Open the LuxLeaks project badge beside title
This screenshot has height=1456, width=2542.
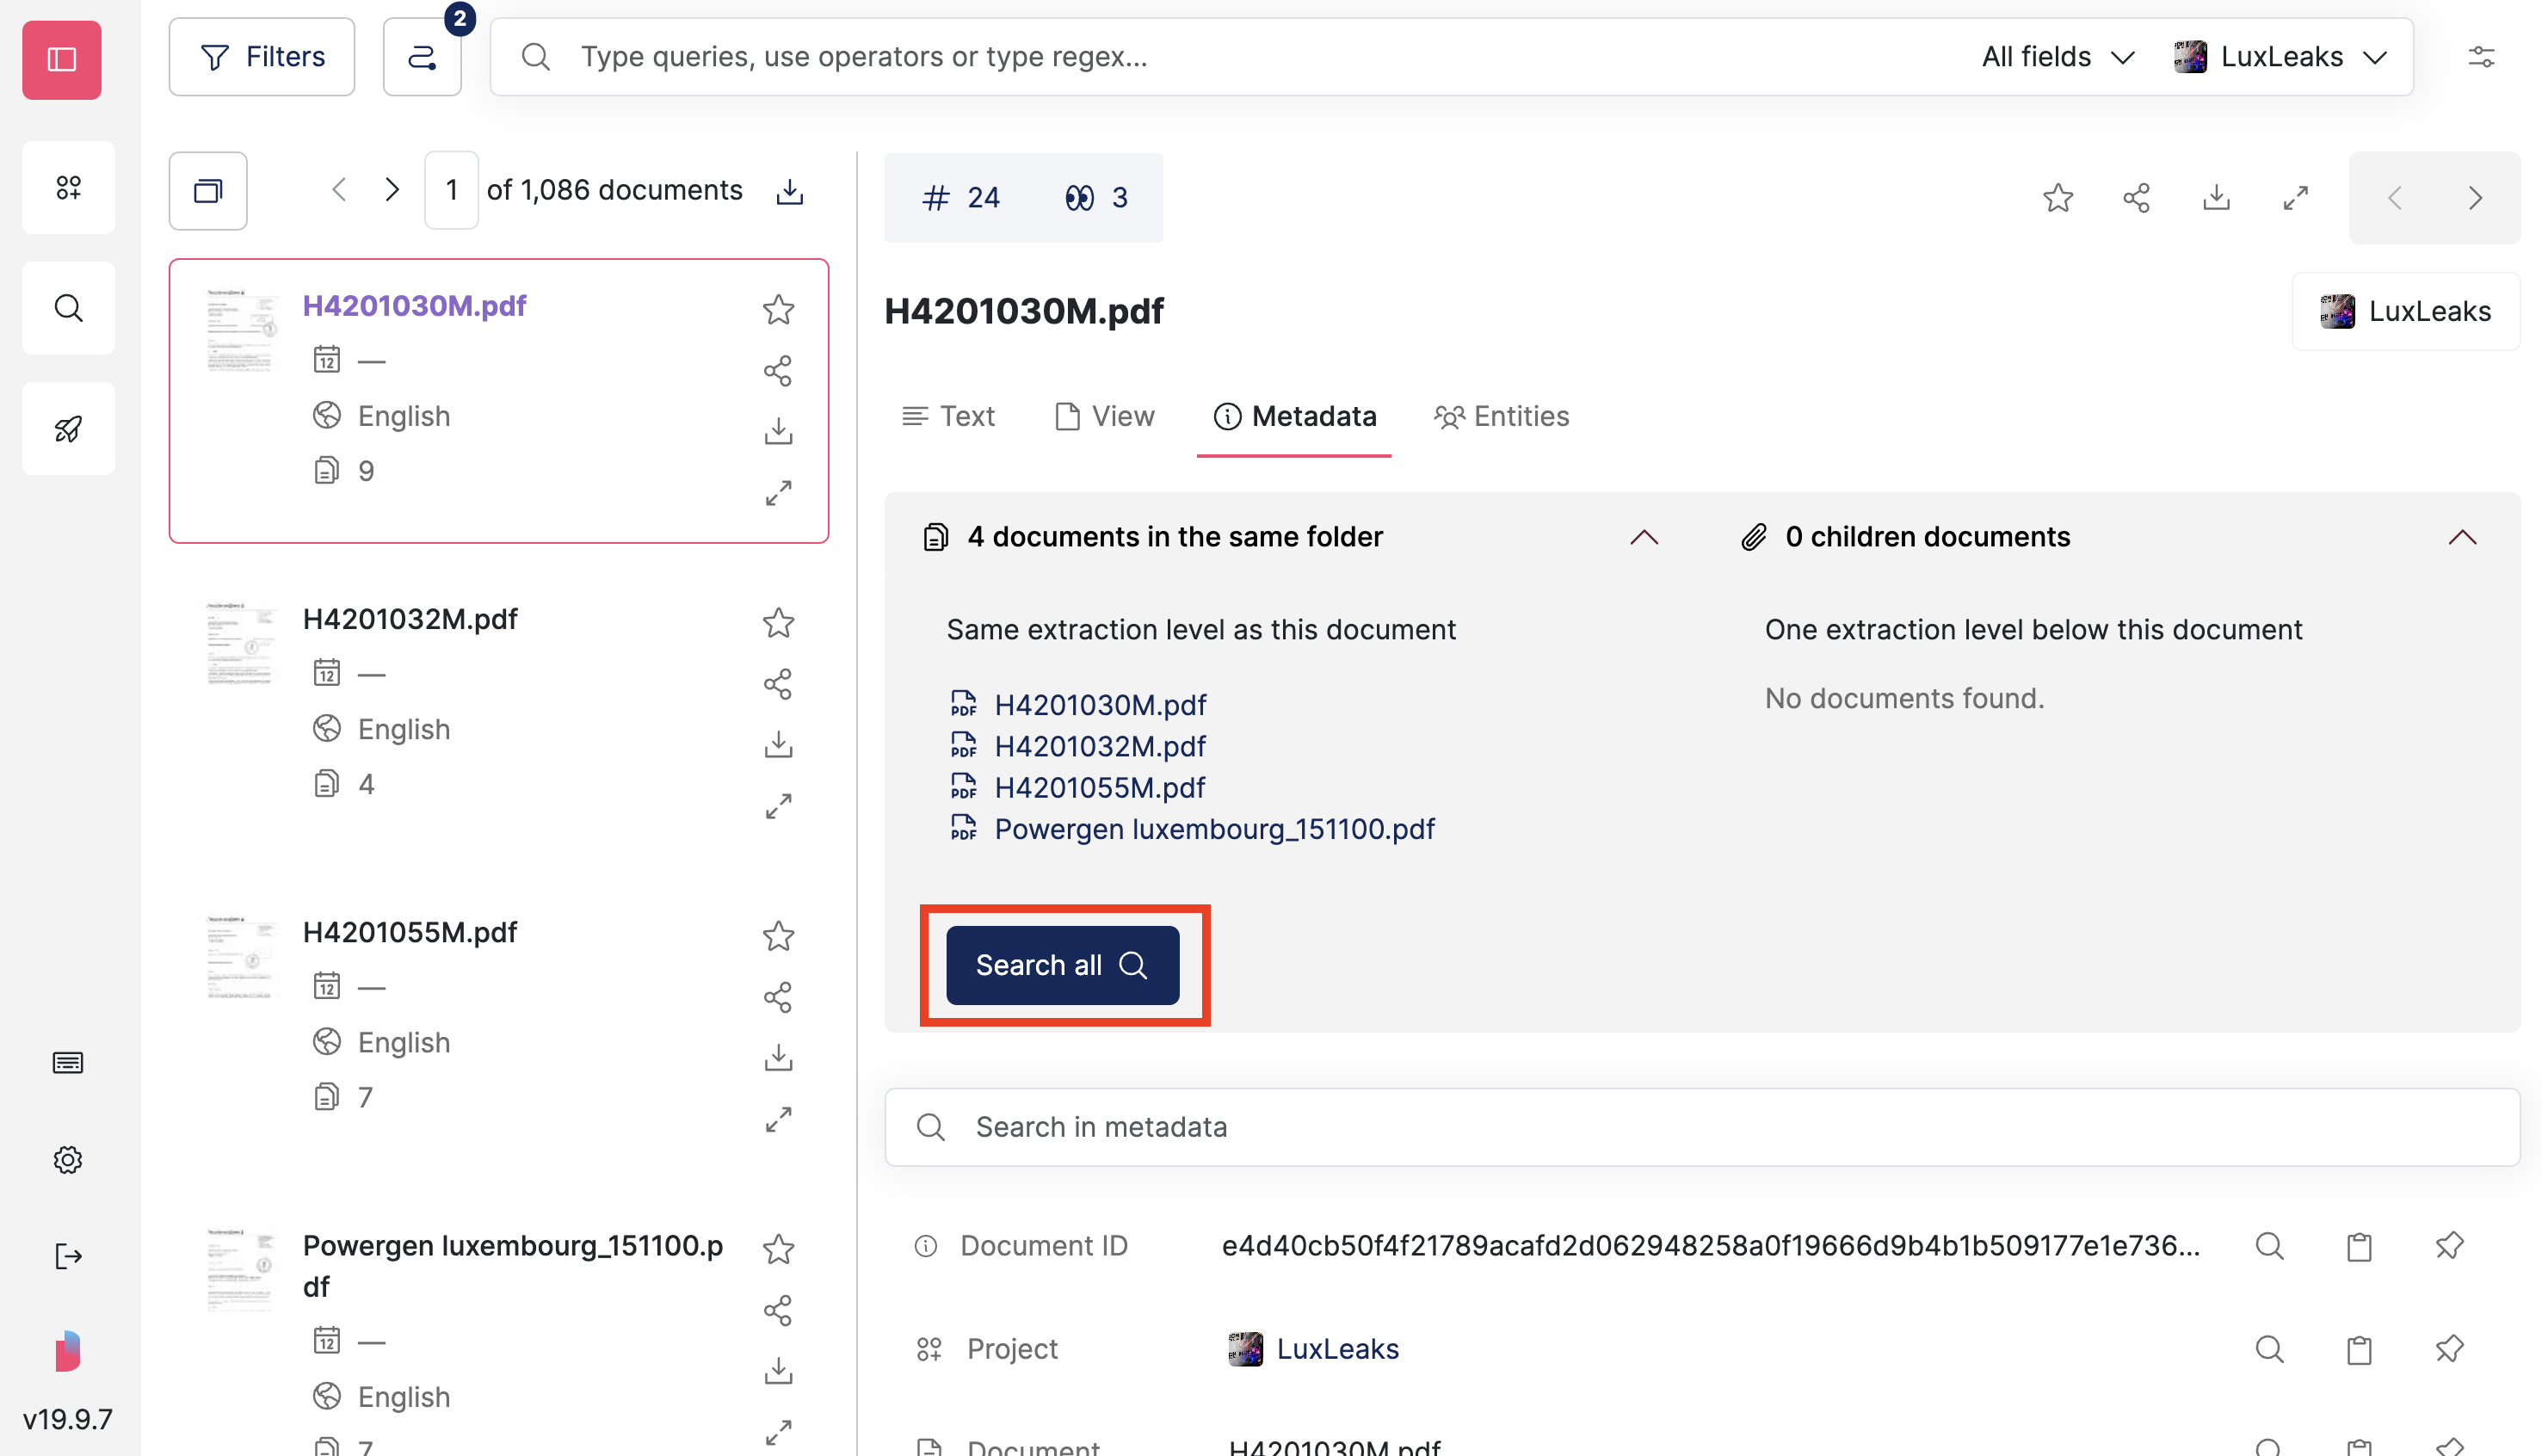coord(2405,311)
